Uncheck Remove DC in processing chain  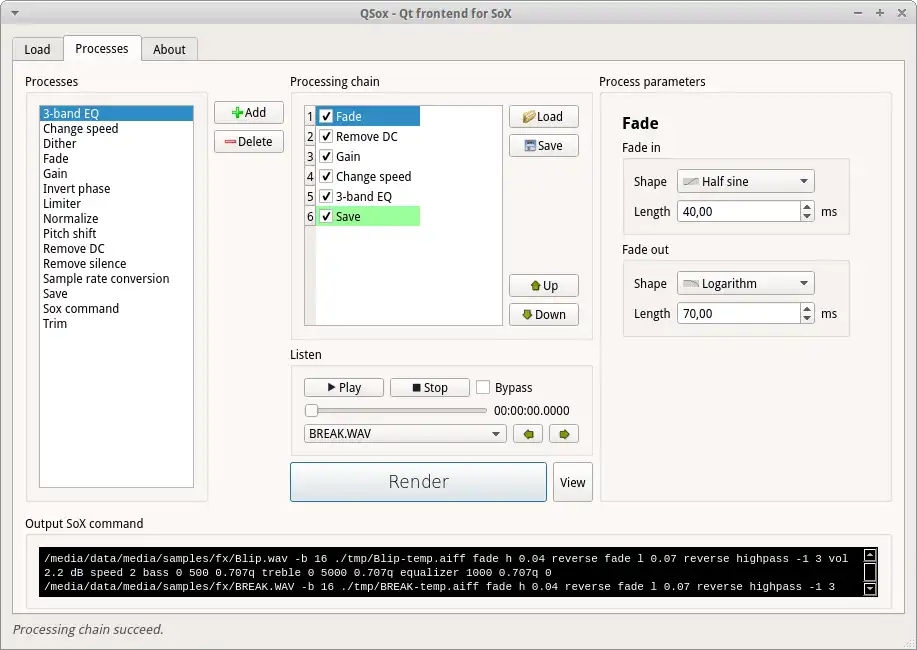point(326,136)
